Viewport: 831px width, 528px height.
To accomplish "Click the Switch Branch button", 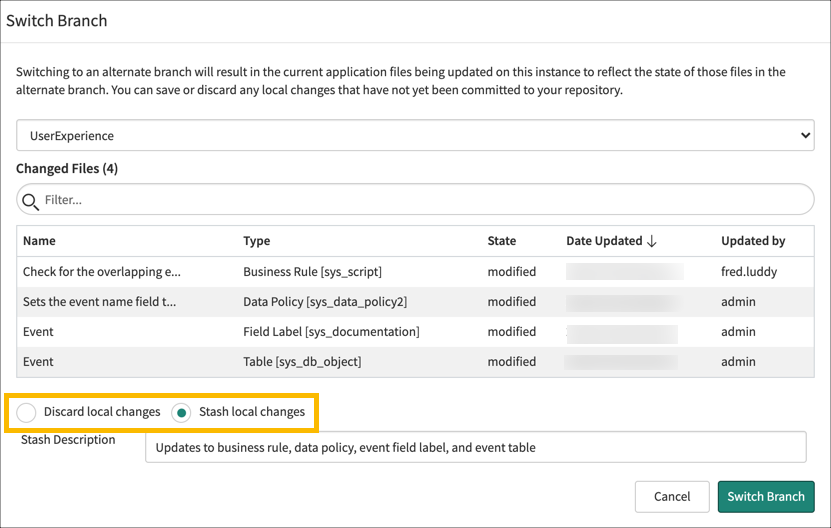I will click(766, 497).
